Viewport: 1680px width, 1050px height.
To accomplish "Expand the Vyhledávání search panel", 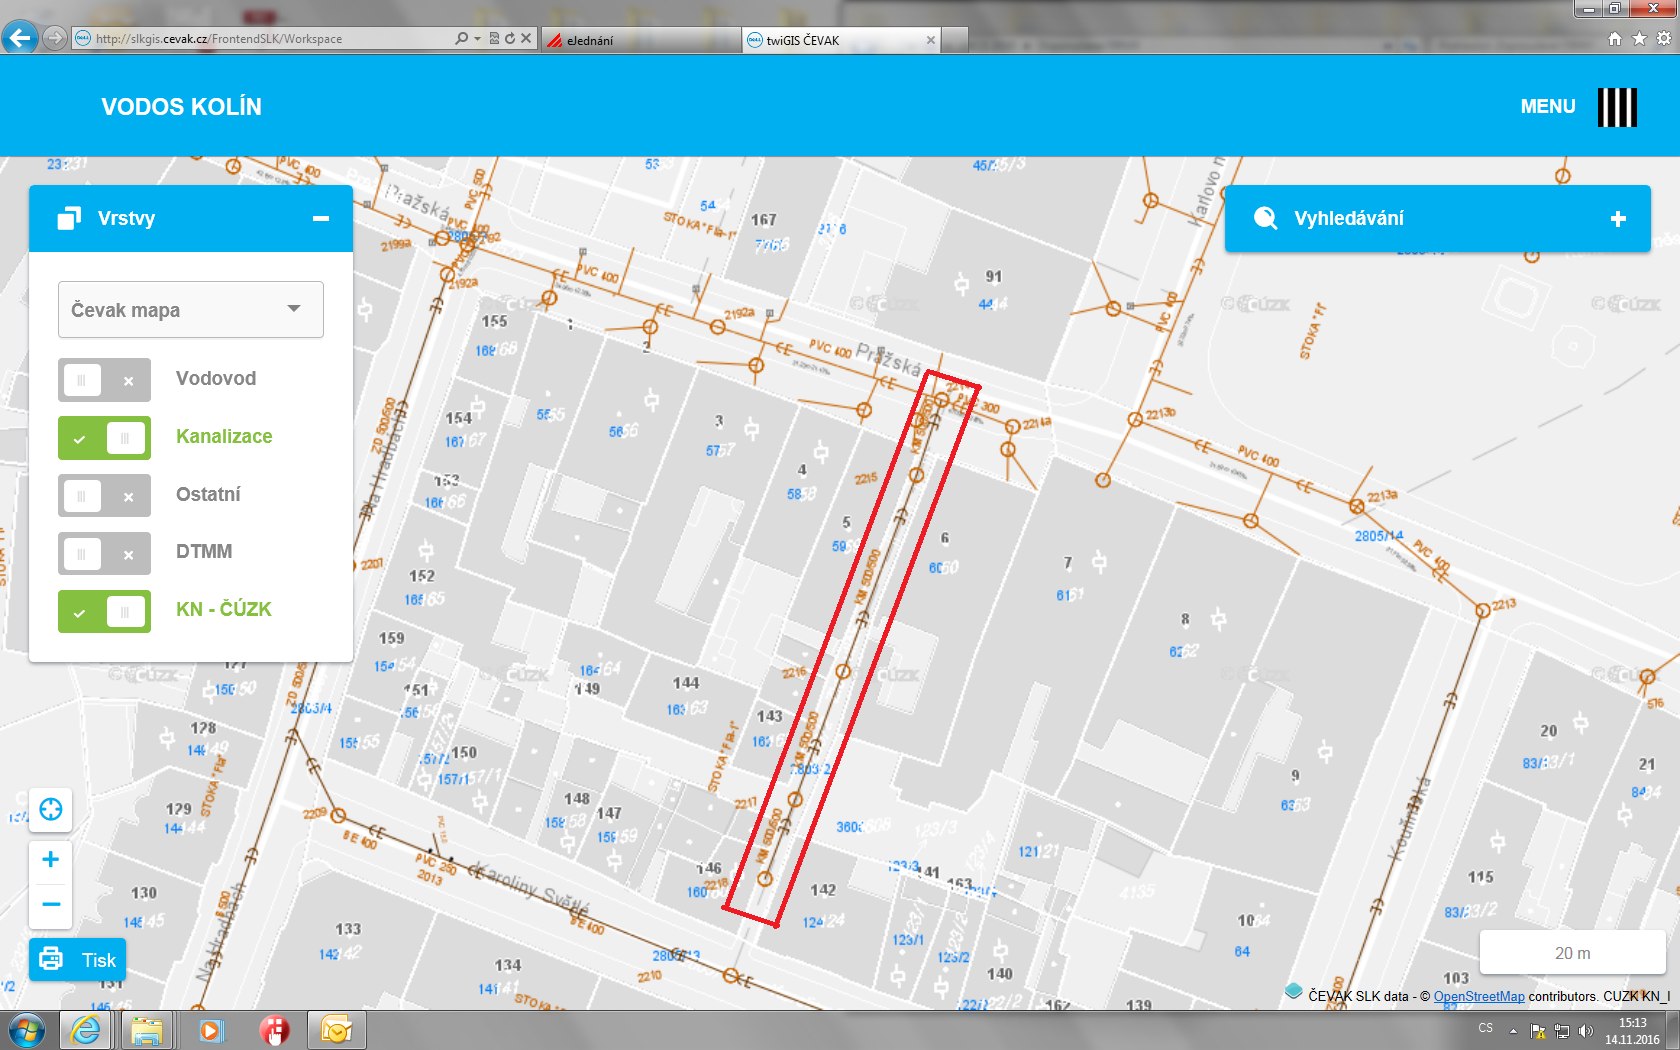I will coord(1618,219).
